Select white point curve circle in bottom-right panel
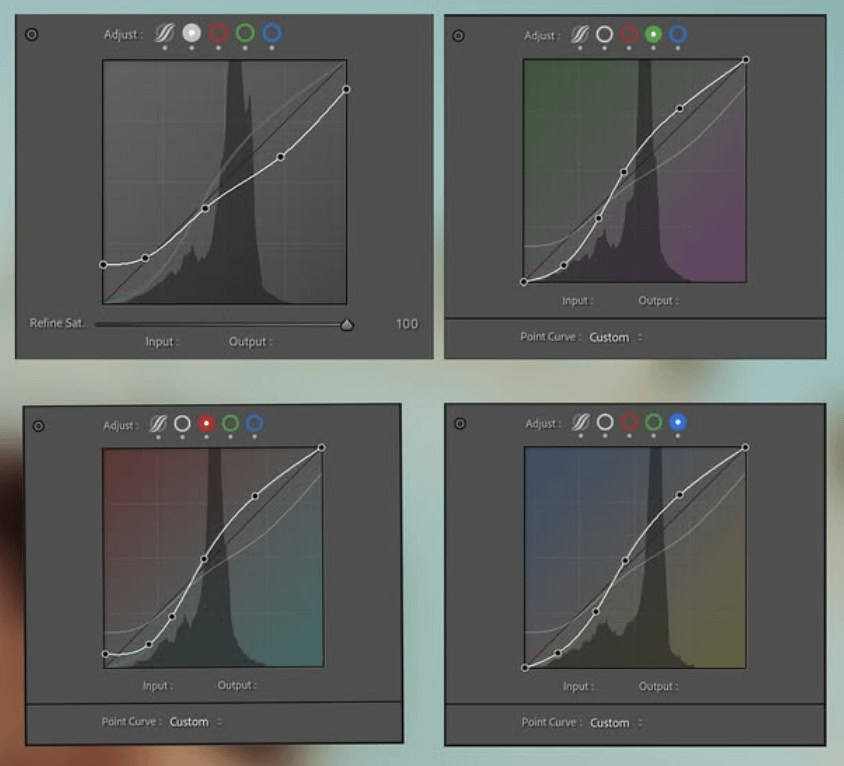 pyautogui.click(x=605, y=423)
